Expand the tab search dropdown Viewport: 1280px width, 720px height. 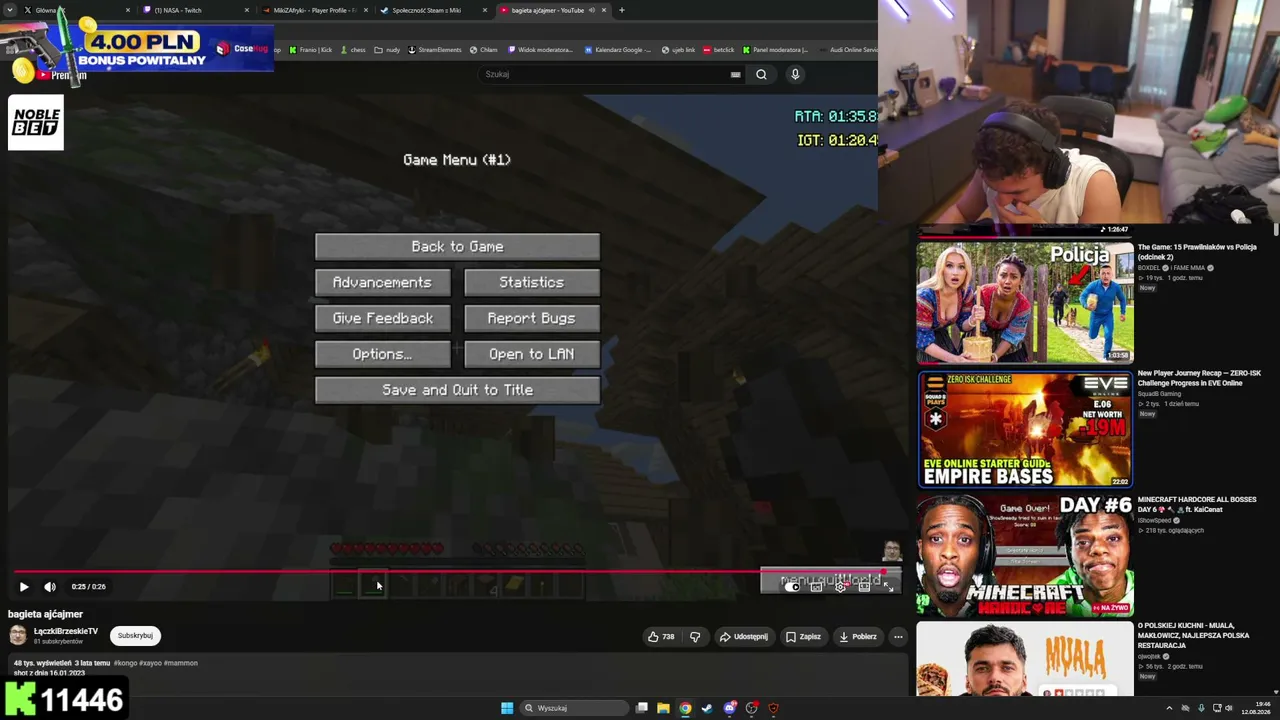[8, 10]
